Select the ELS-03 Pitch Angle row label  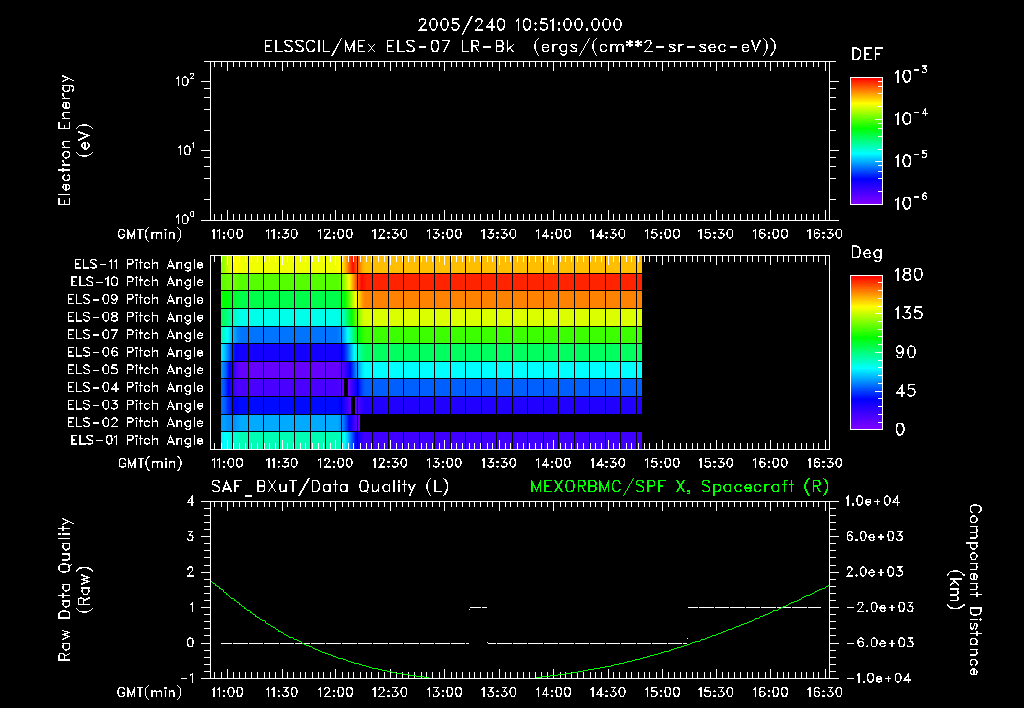coord(136,405)
